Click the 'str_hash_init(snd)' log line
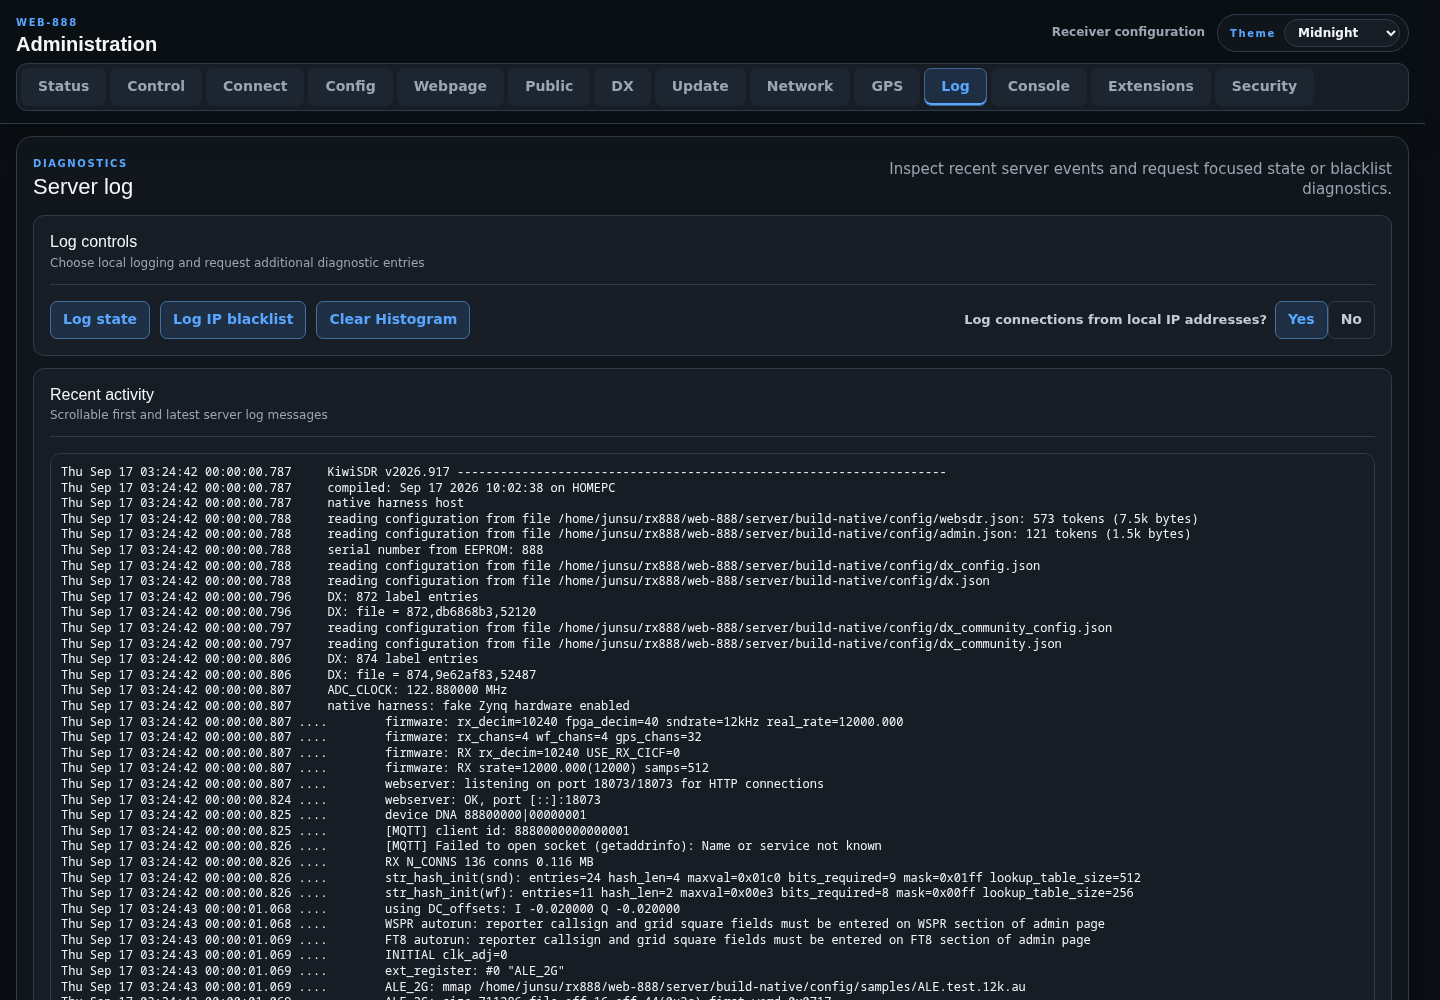 (x=601, y=878)
